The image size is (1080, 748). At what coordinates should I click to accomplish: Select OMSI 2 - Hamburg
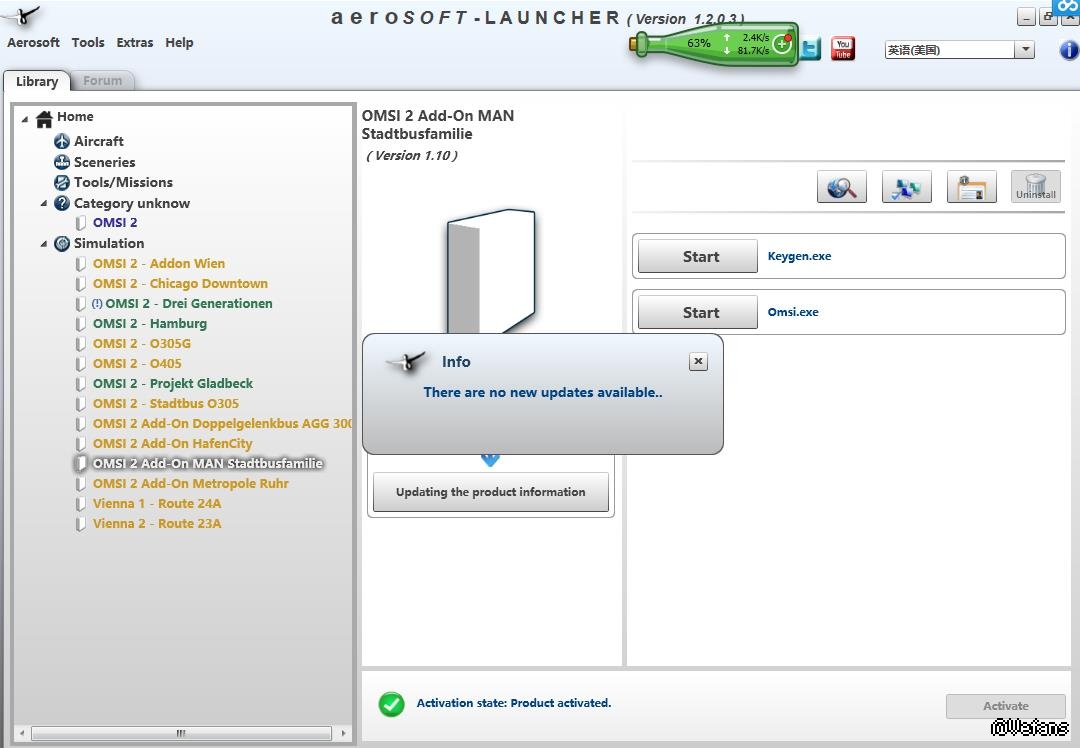click(149, 323)
